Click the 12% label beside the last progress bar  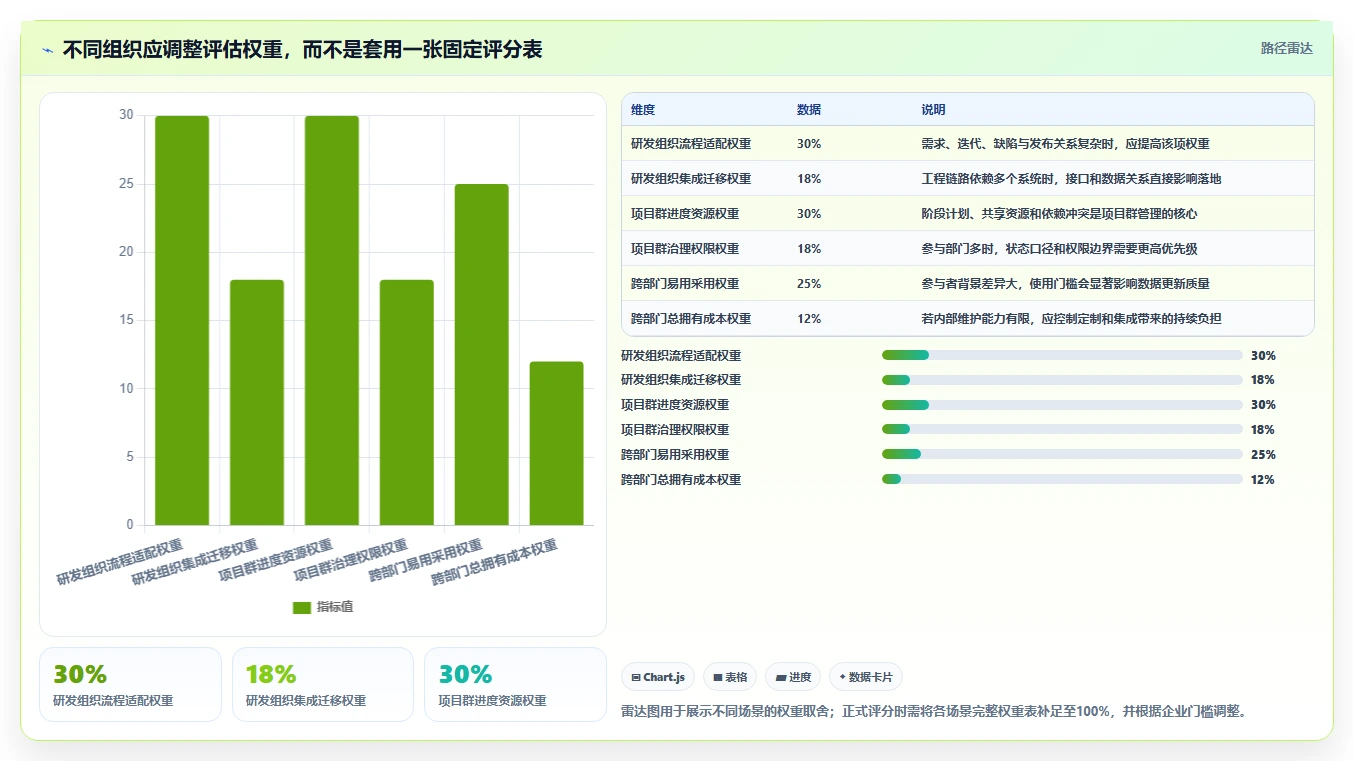pyautogui.click(x=1263, y=480)
